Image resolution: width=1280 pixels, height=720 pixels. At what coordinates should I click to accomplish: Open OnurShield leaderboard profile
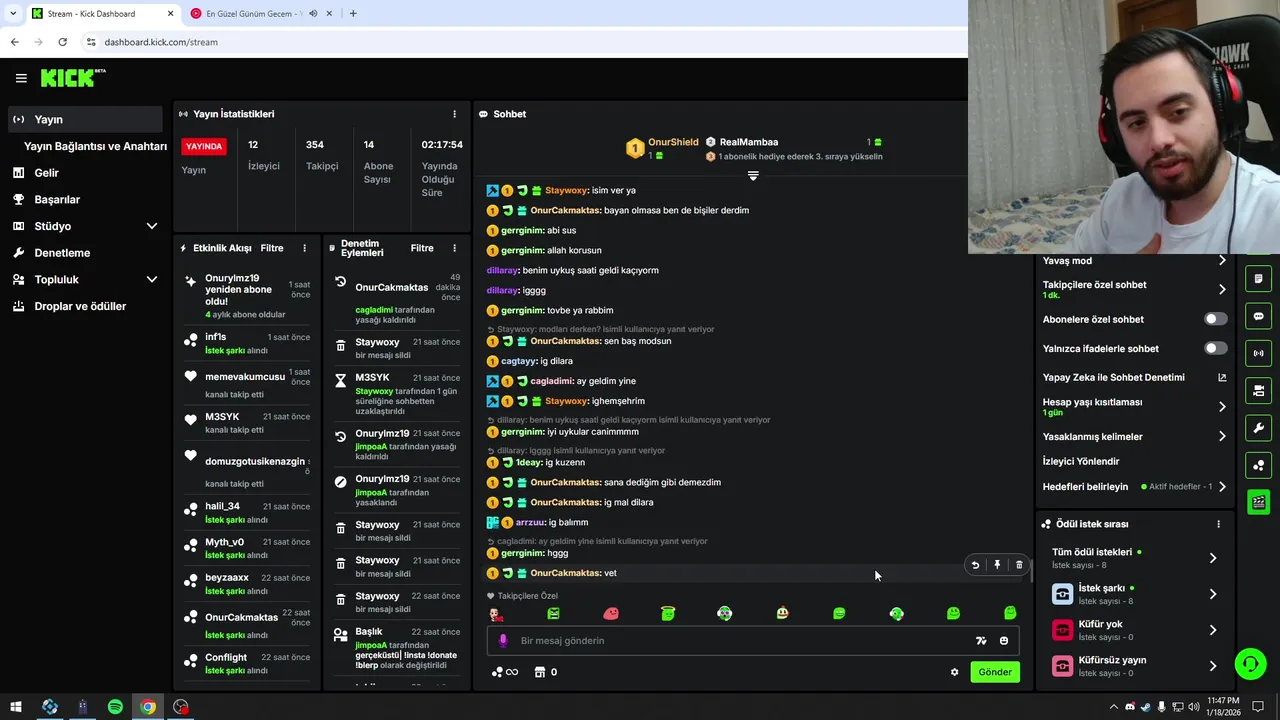point(673,142)
